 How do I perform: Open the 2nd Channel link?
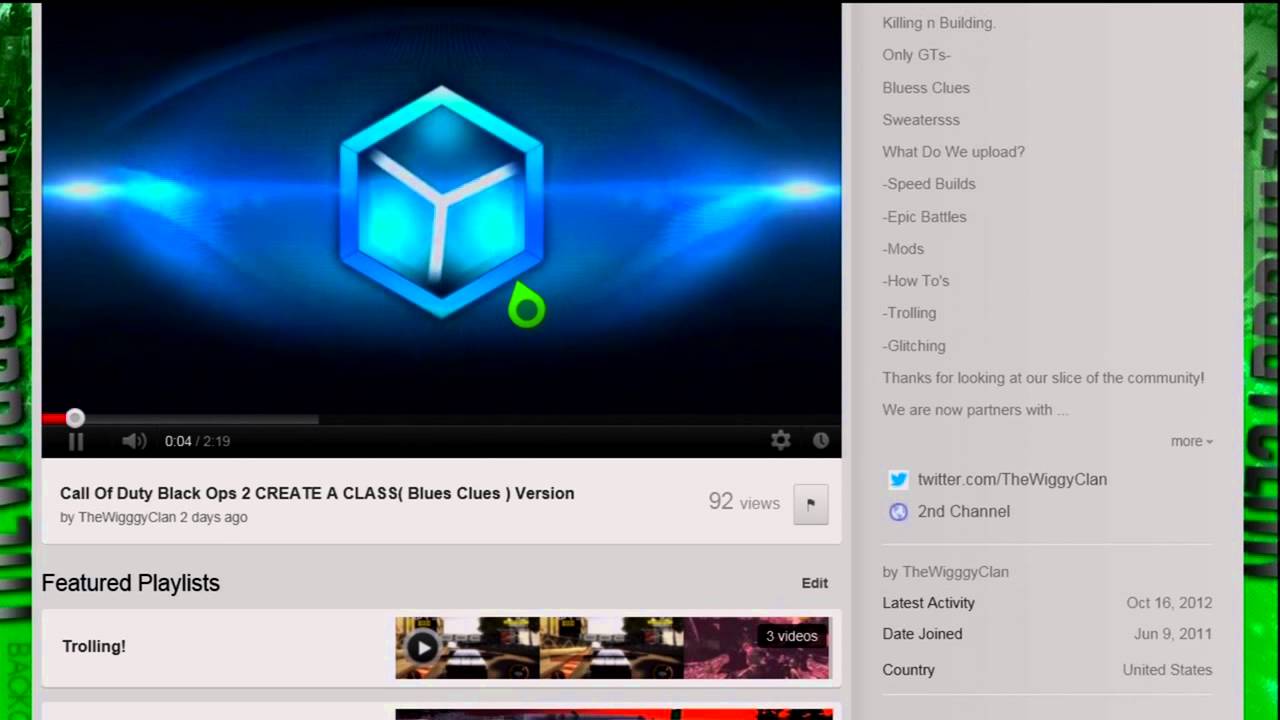964,511
